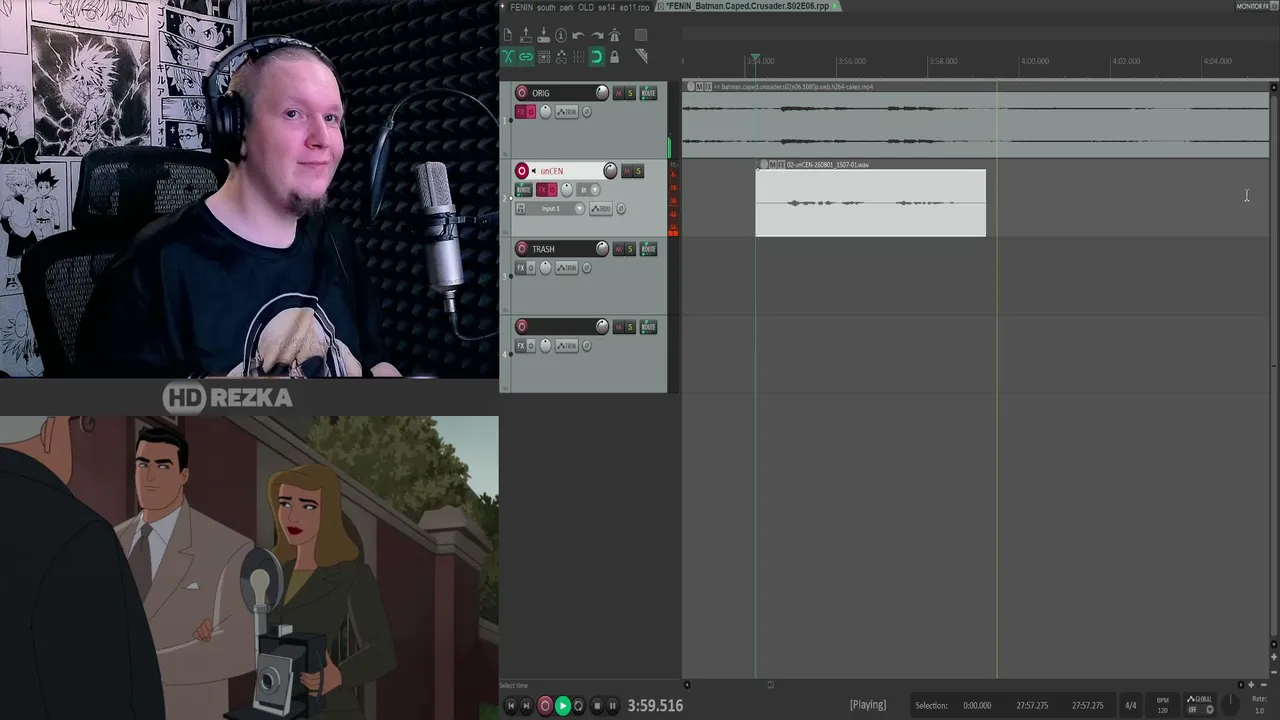Toggle grid lines icon
1280x720 pixels.
[x=578, y=57]
